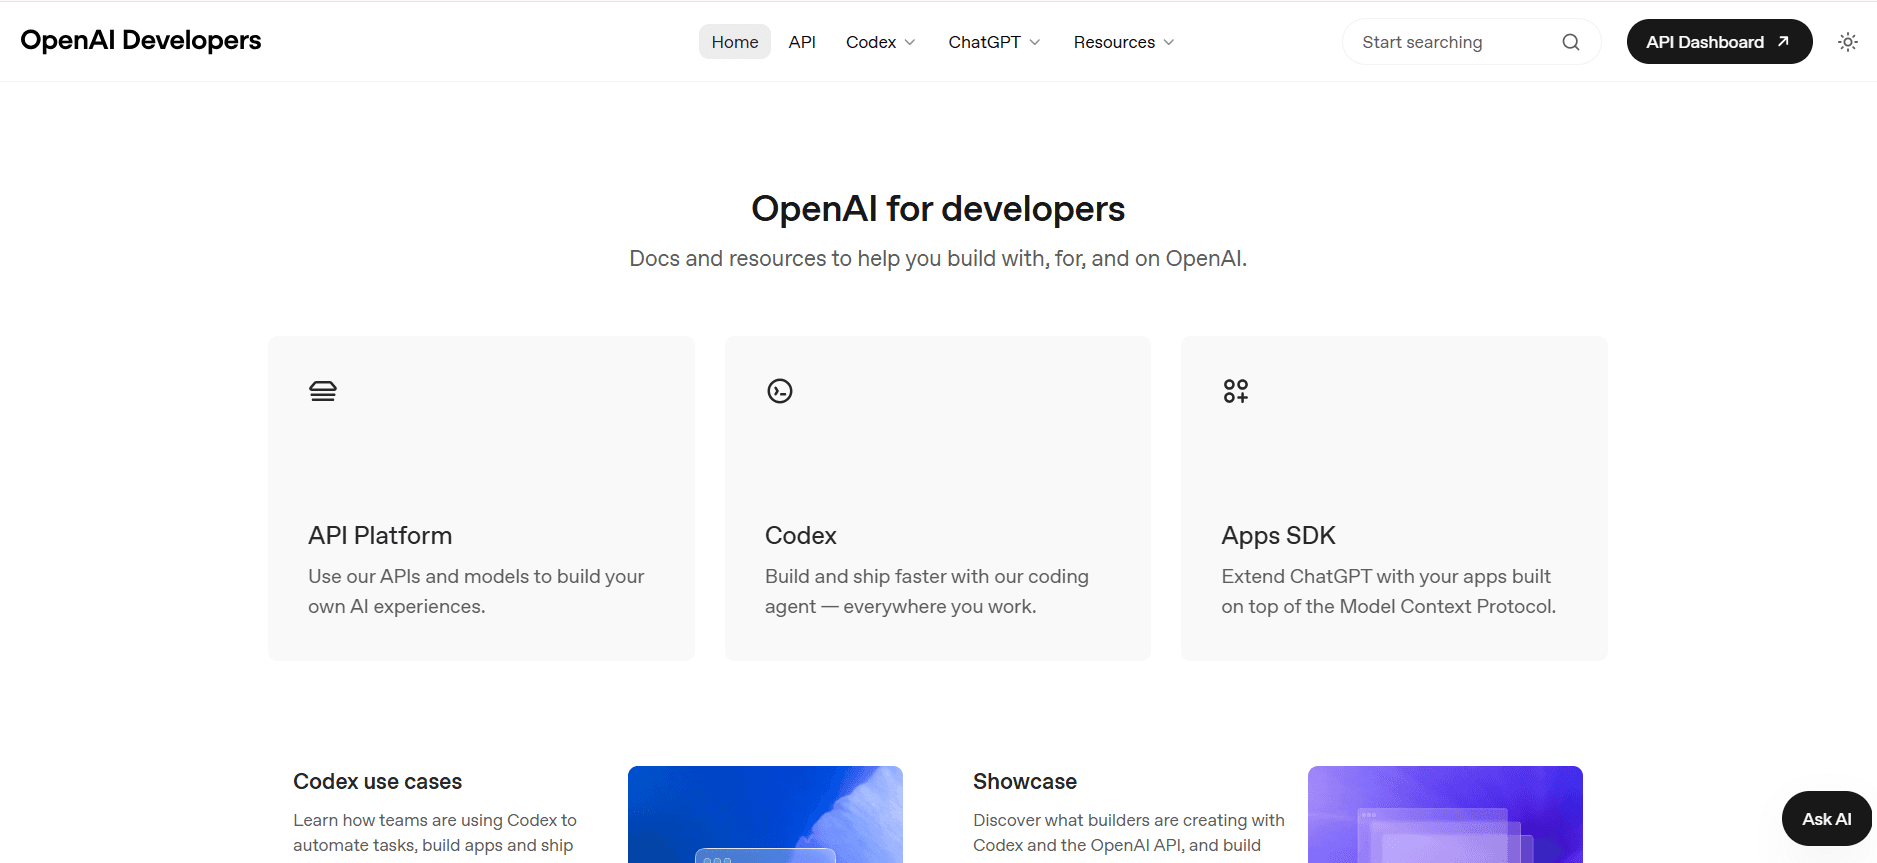
Task: Open the Showcase heading
Action: coord(1025,782)
